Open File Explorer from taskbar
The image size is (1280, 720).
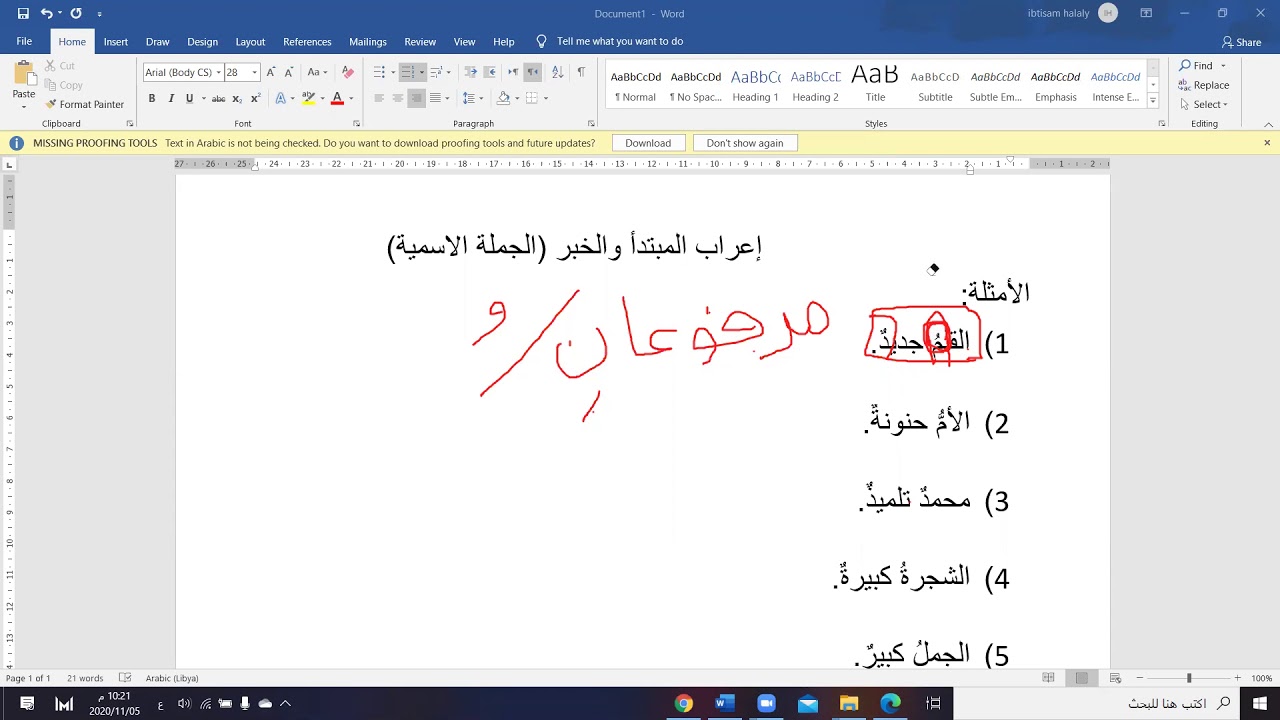click(849, 704)
